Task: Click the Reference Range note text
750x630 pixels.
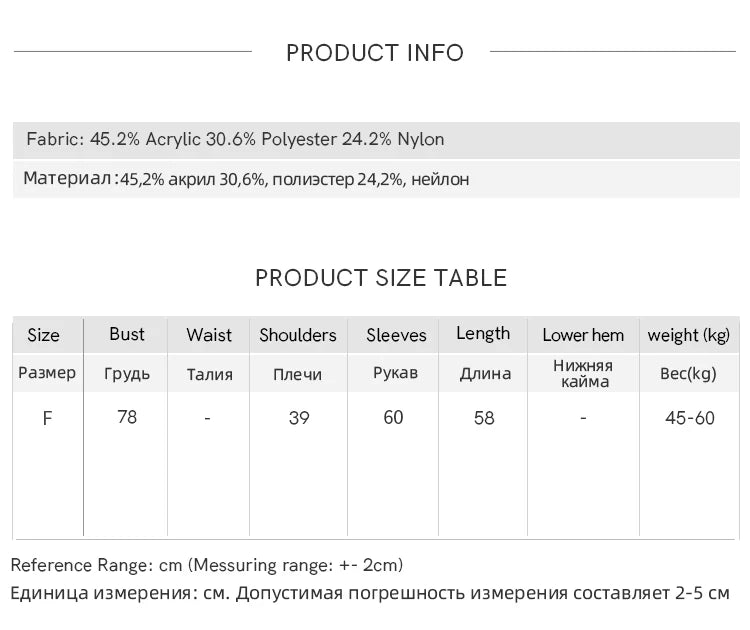Action: (x=207, y=565)
